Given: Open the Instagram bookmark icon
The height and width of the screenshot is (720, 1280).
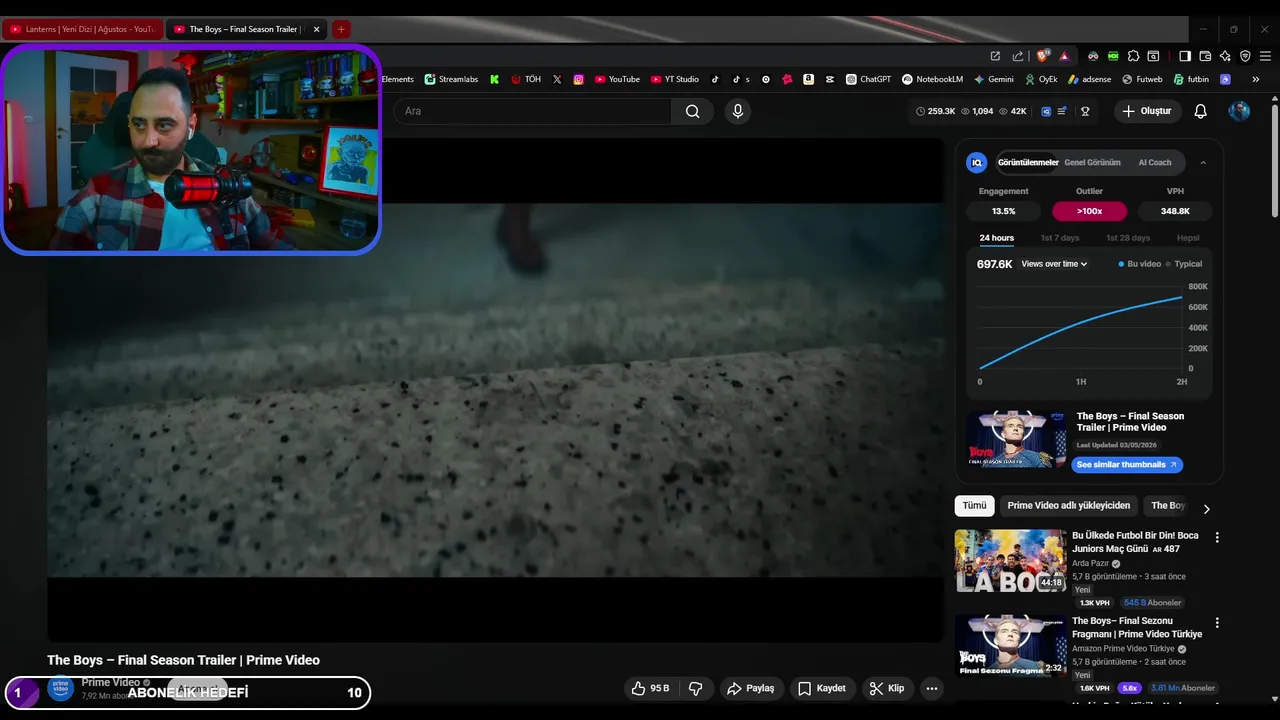Looking at the screenshot, I should (x=578, y=79).
